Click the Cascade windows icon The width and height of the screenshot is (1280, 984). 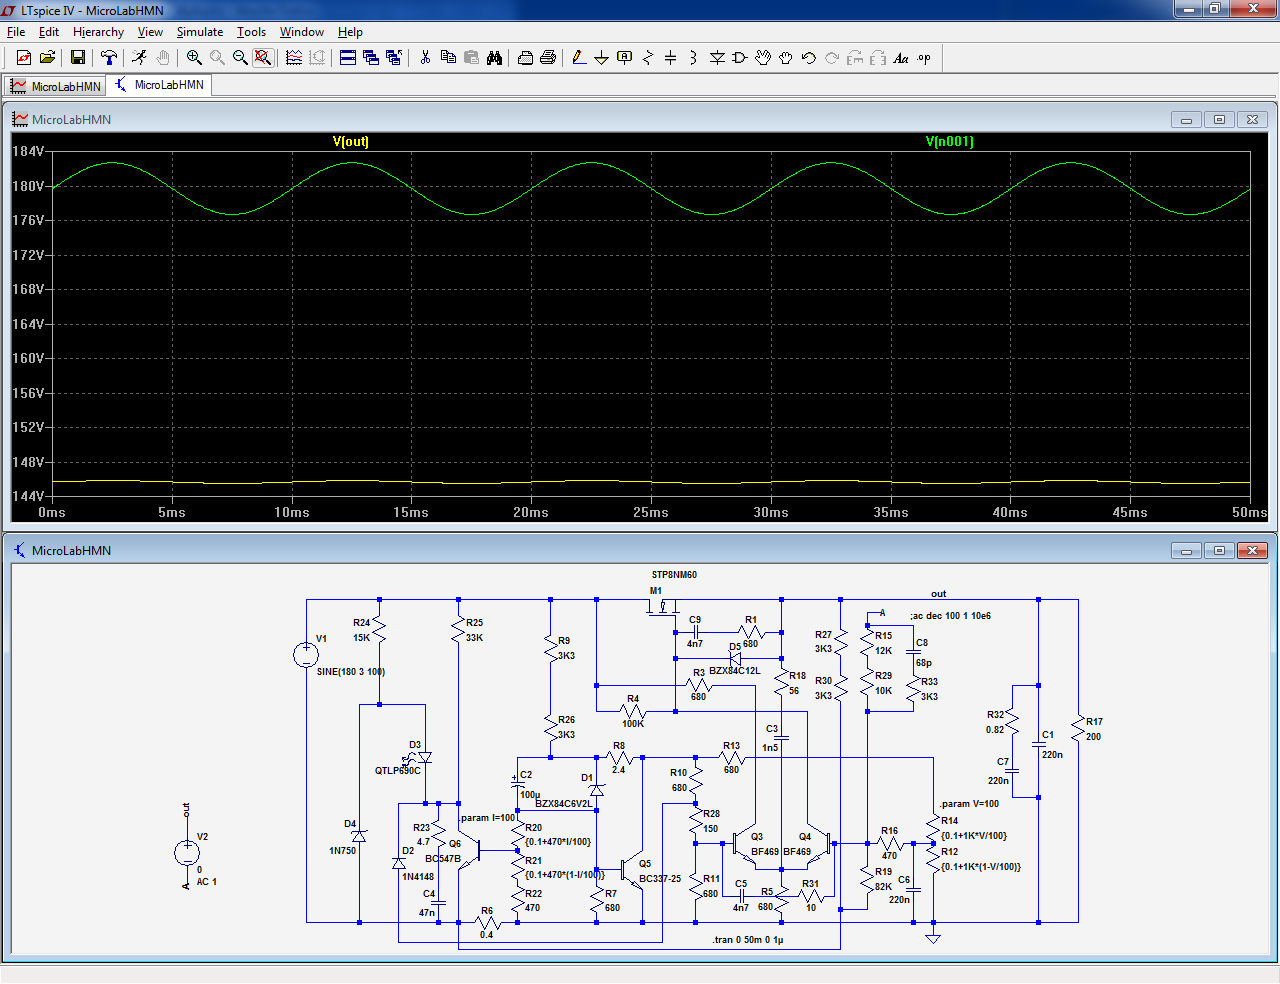371,58
